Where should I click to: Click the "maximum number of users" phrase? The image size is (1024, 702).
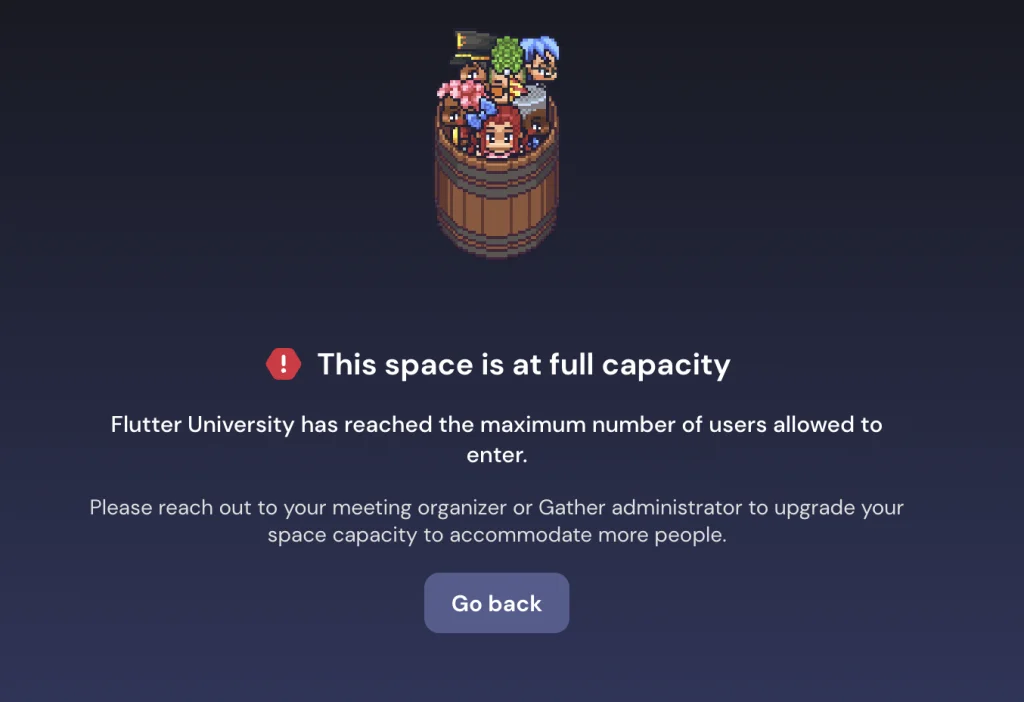[x=623, y=424]
